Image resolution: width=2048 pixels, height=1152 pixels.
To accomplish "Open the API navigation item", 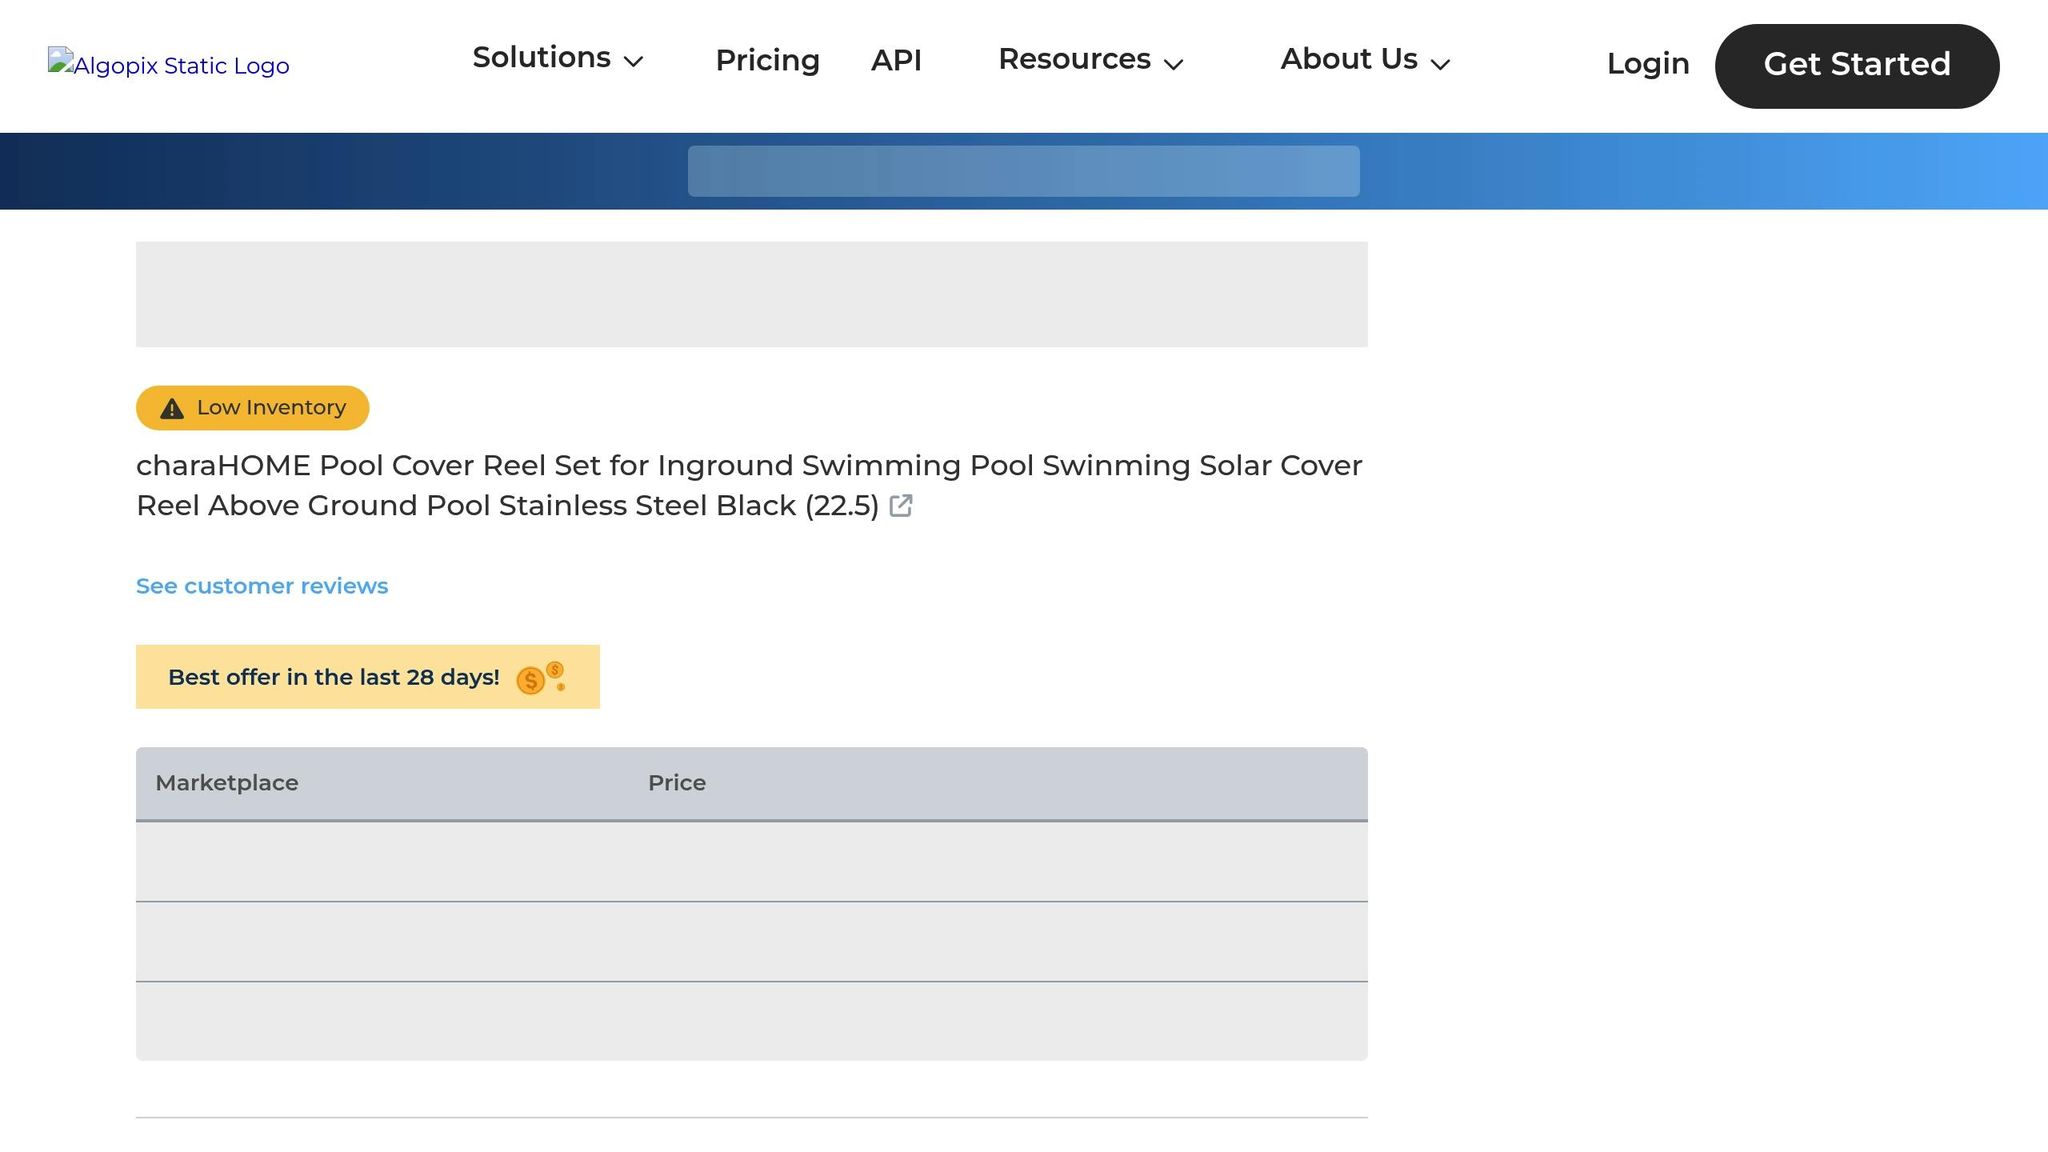I will click(897, 61).
